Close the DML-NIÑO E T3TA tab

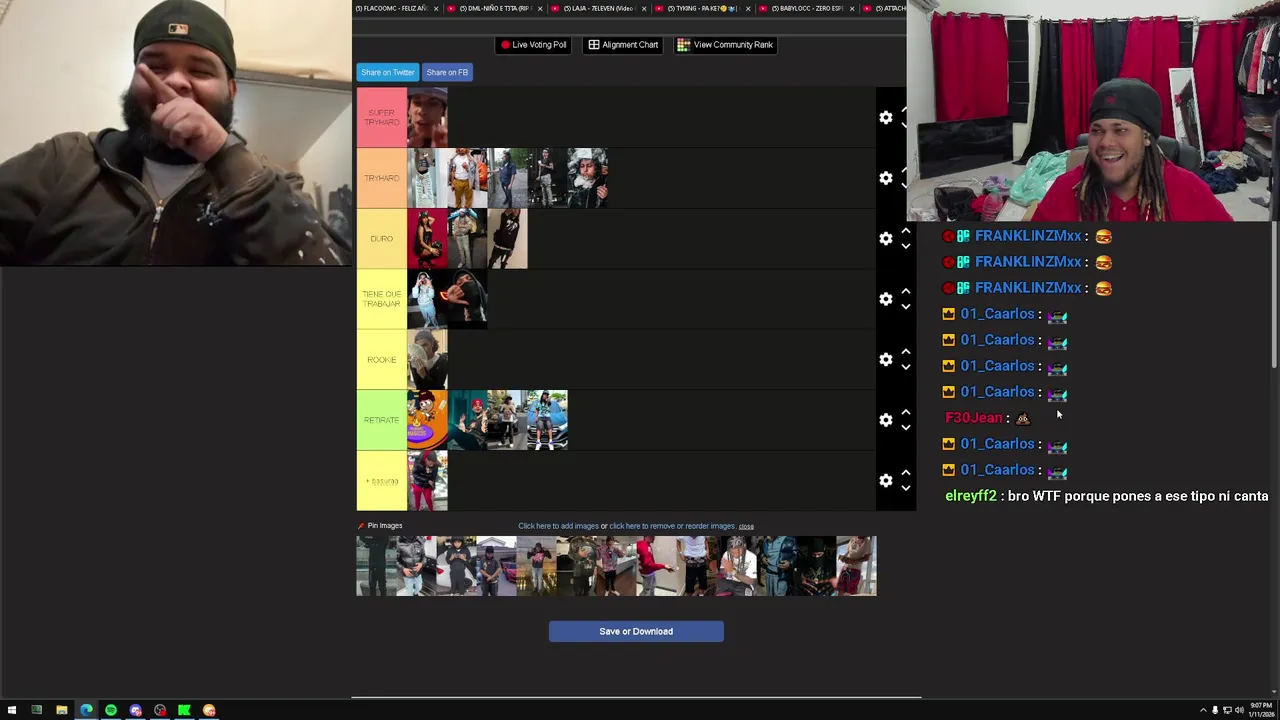click(x=540, y=8)
